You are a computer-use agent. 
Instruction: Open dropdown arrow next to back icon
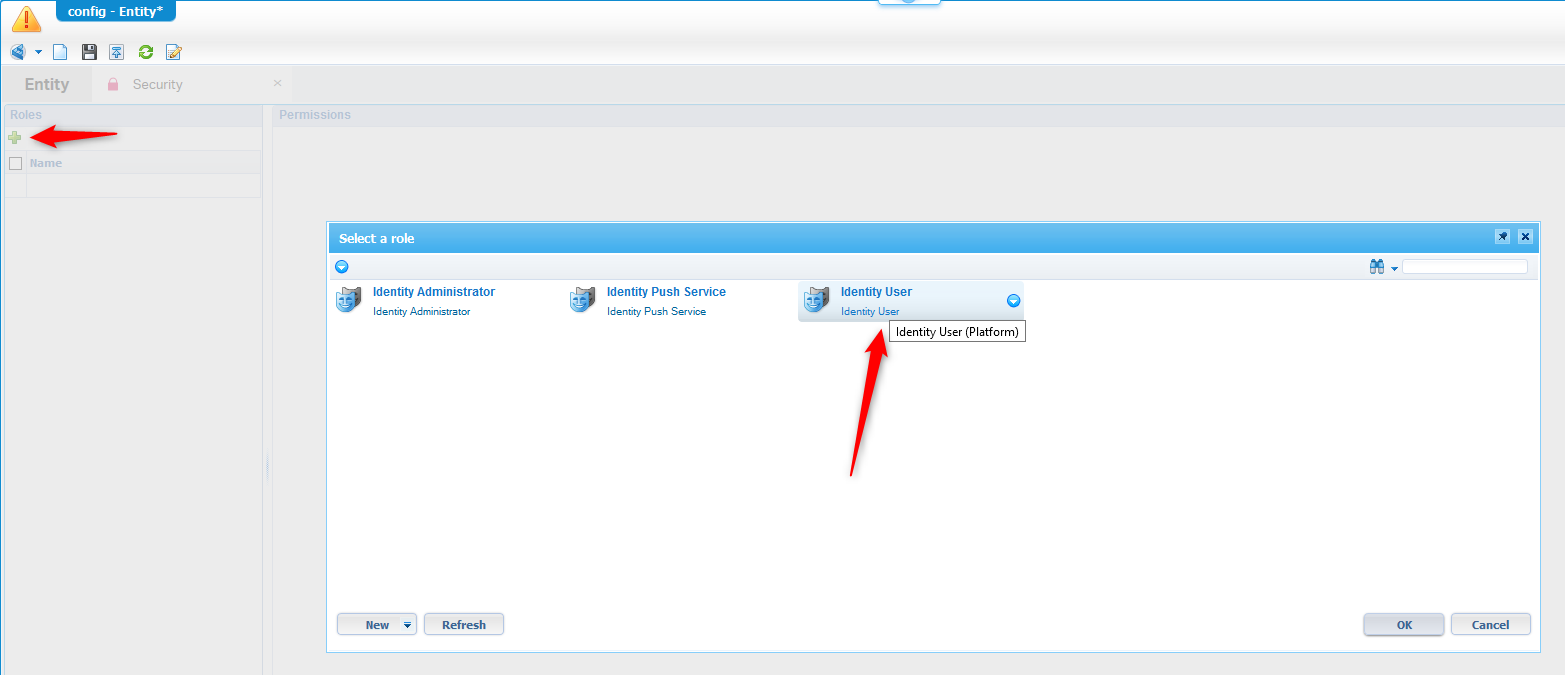click(x=39, y=52)
